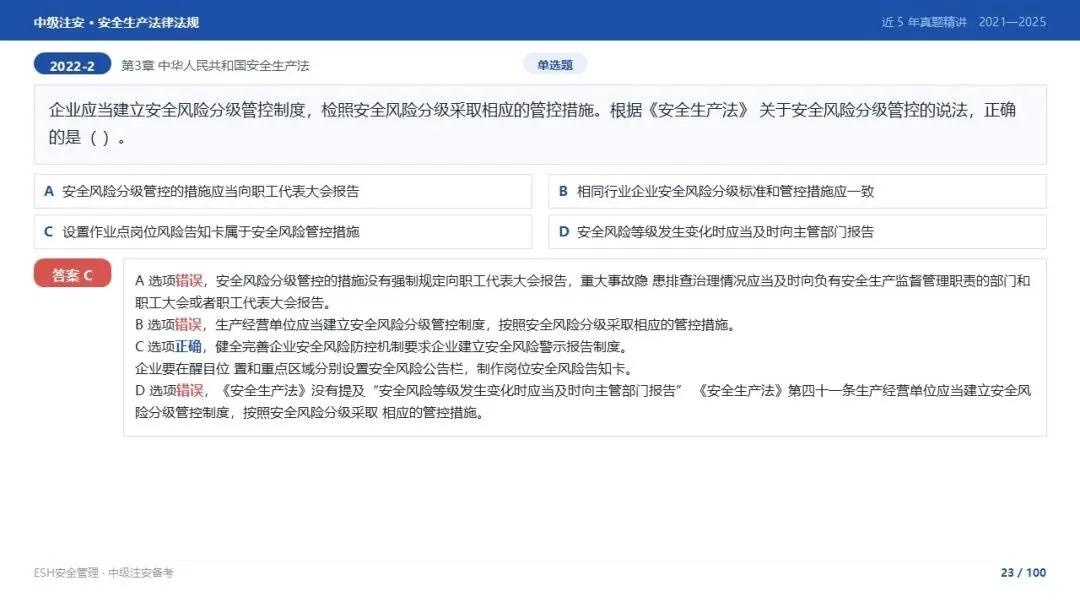Click the 单选题 question type tag
The height and width of the screenshot is (608, 1080).
(555, 65)
